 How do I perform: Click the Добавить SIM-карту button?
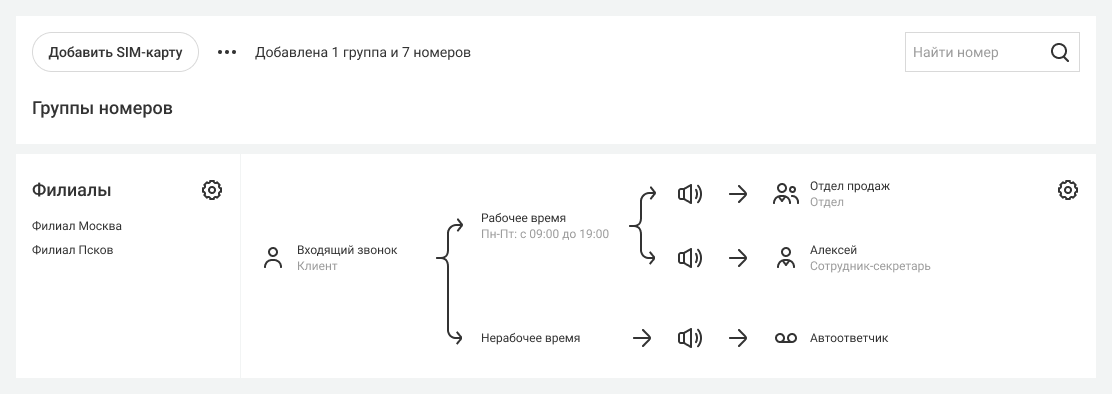click(x=116, y=52)
